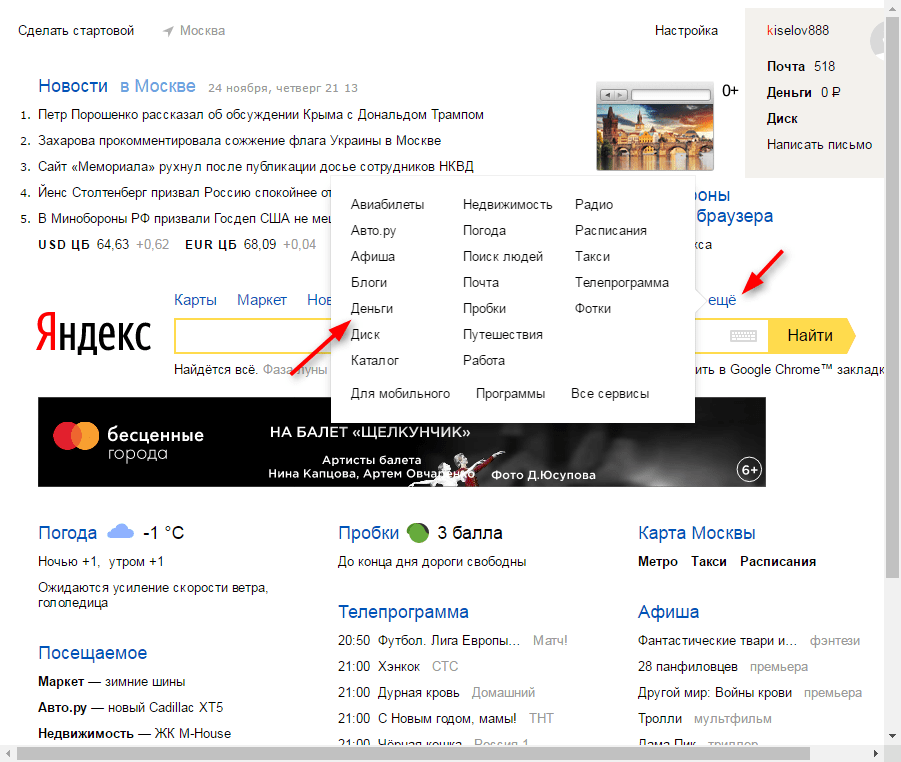Open news about Порошенко and Трамп
This screenshot has height=762, width=901.
[261, 115]
